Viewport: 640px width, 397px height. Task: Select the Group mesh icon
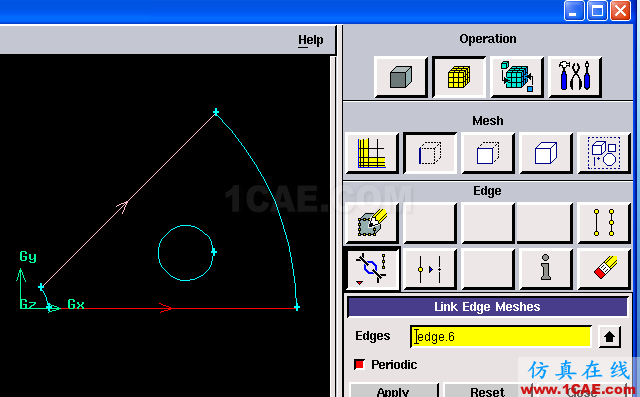(604, 153)
